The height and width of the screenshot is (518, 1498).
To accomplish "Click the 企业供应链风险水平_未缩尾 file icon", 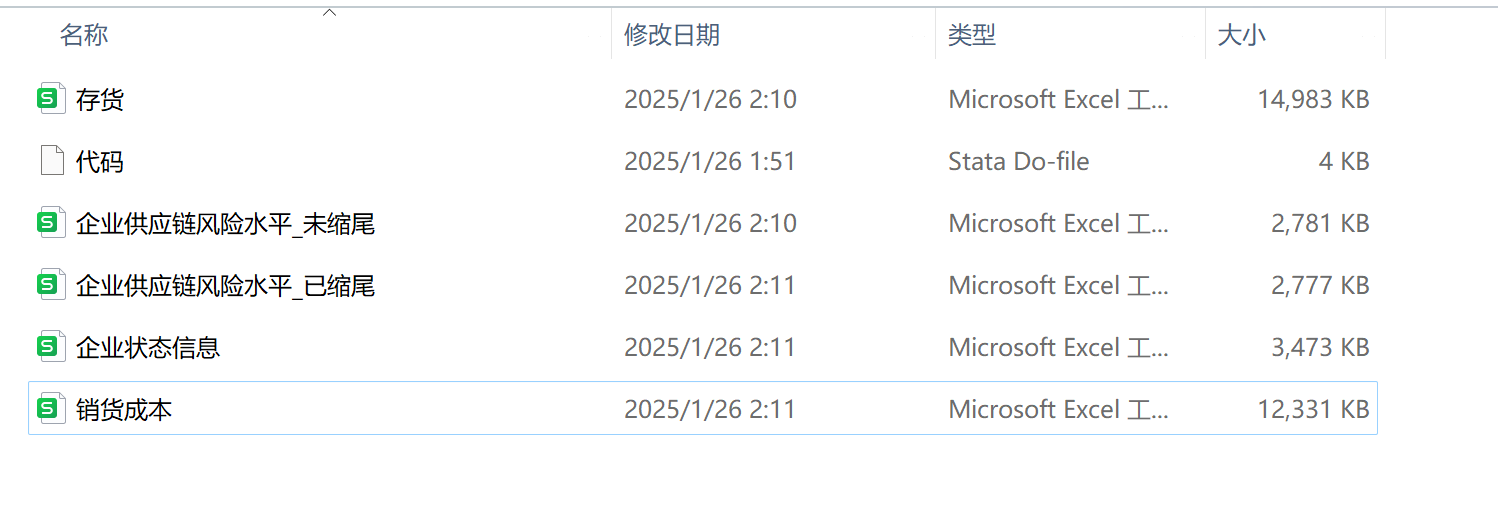I will point(50,223).
